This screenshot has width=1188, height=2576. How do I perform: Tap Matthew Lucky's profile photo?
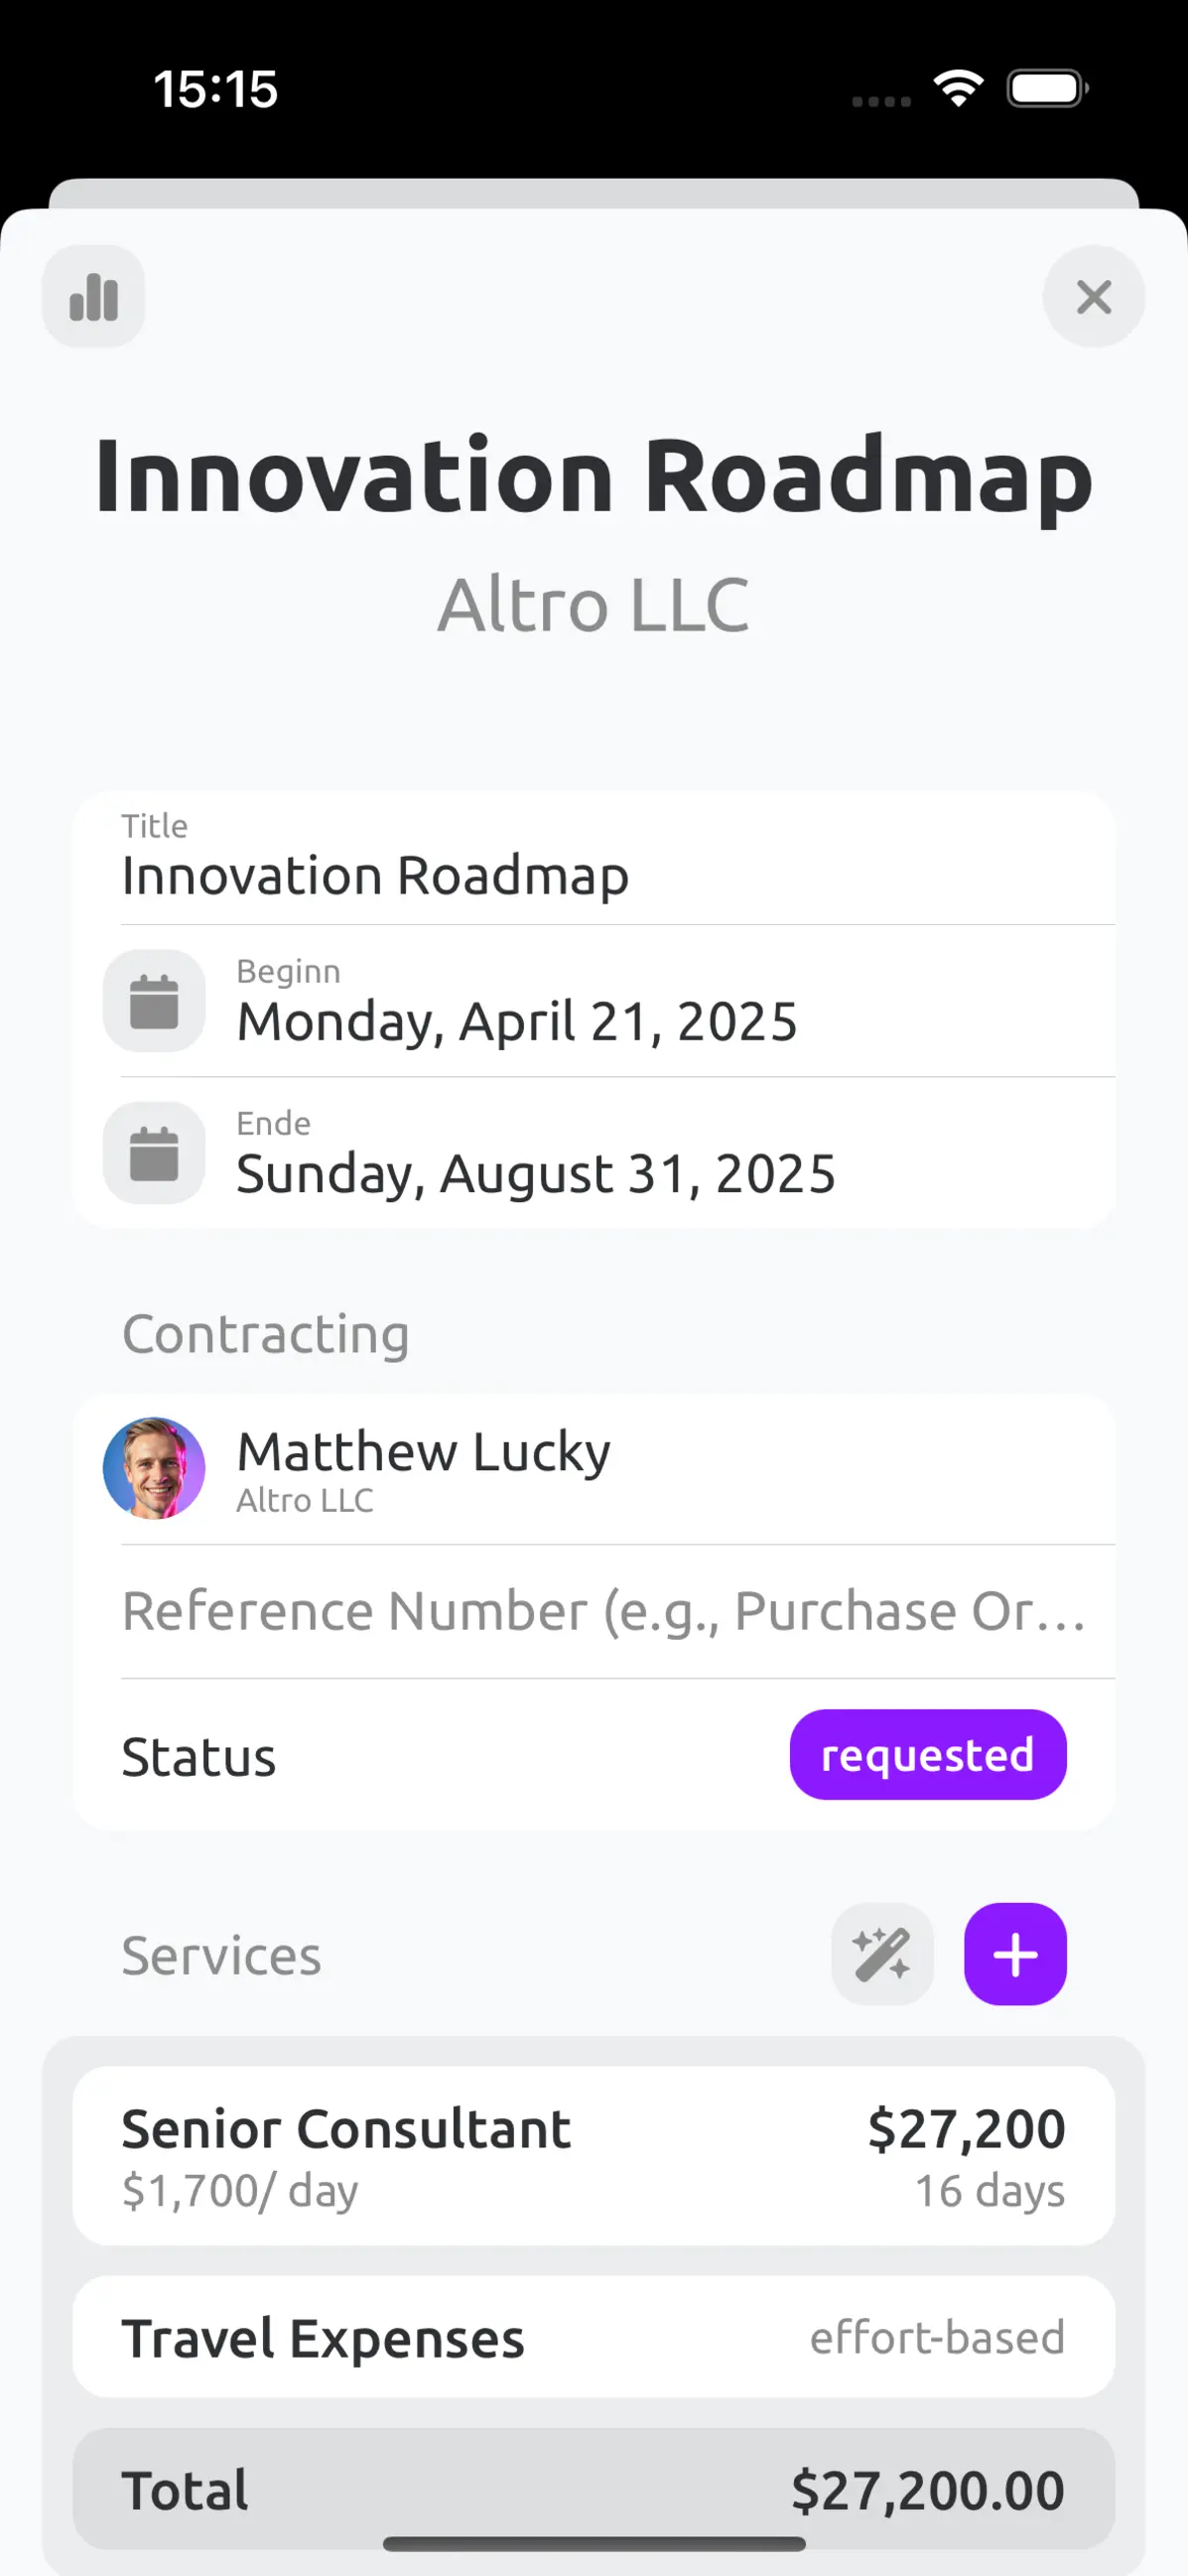pos(154,1468)
